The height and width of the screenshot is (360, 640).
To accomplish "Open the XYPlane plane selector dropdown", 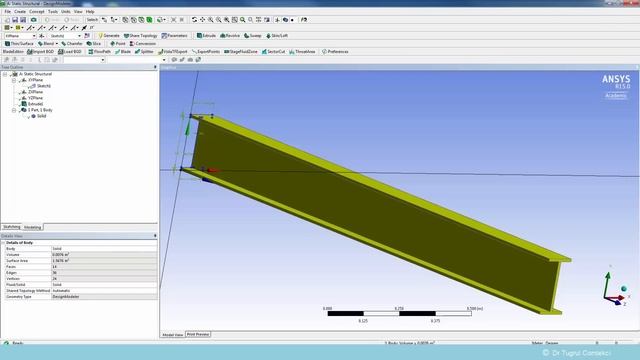I will 34,36.
